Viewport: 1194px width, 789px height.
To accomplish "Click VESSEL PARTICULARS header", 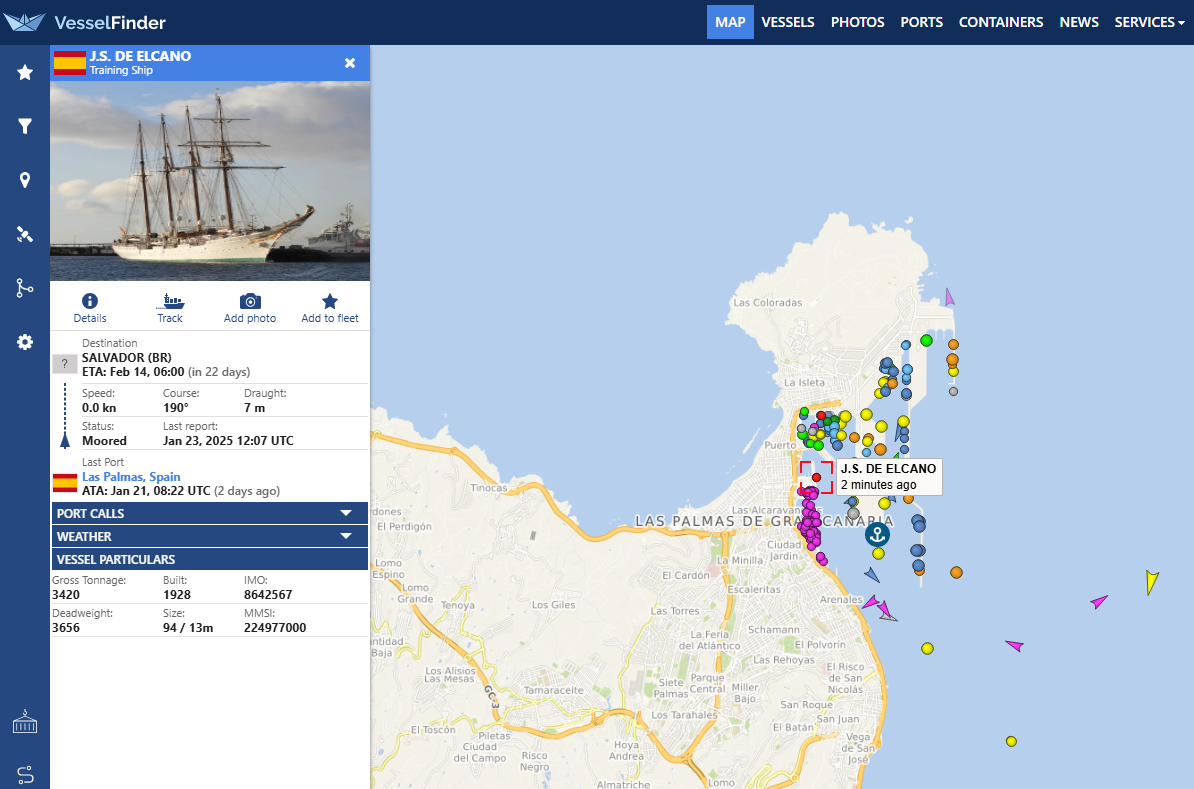I will coord(209,559).
